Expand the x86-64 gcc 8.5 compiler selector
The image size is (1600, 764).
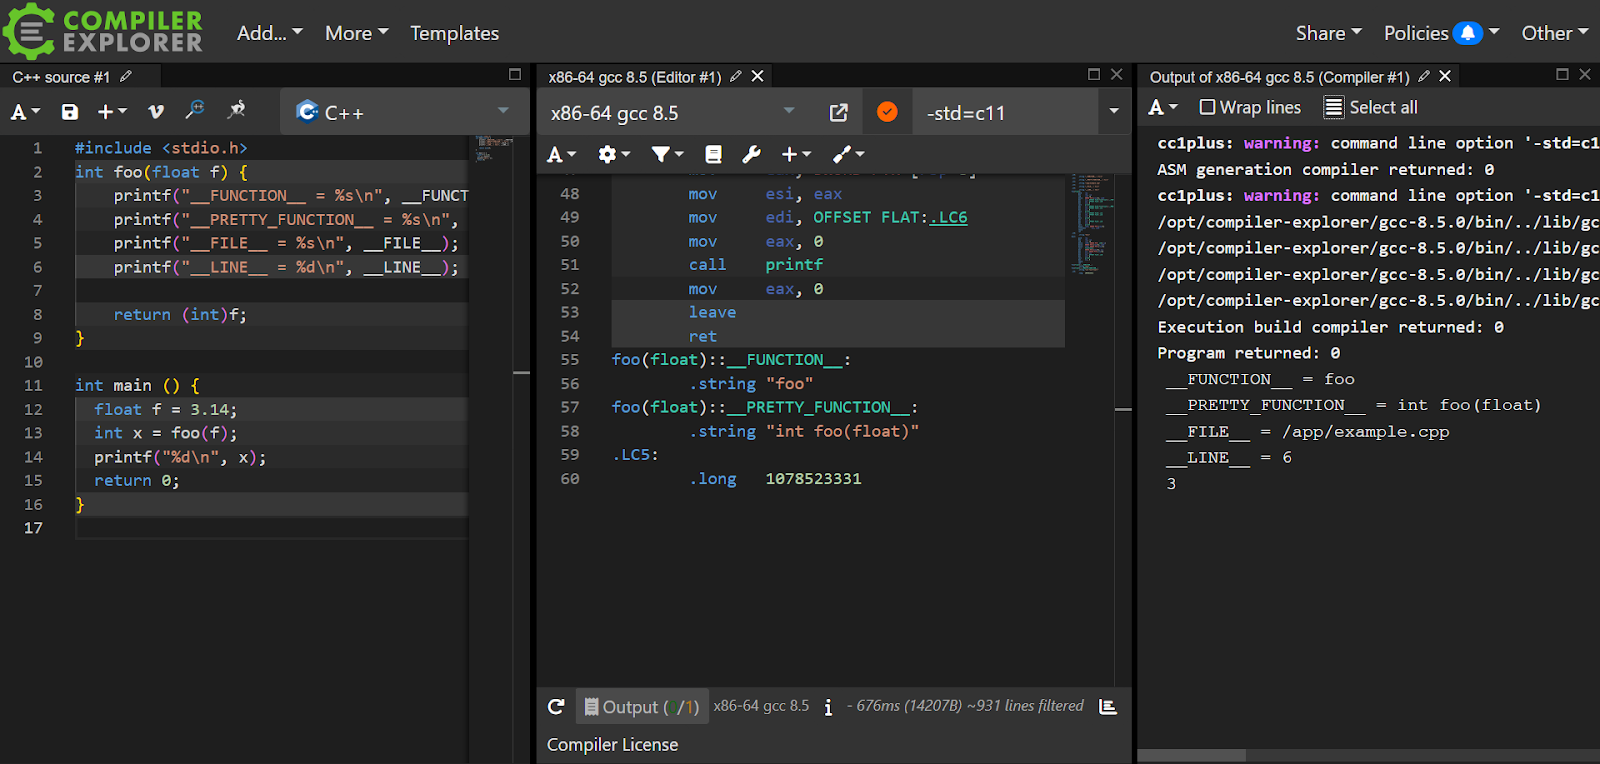point(672,113)
